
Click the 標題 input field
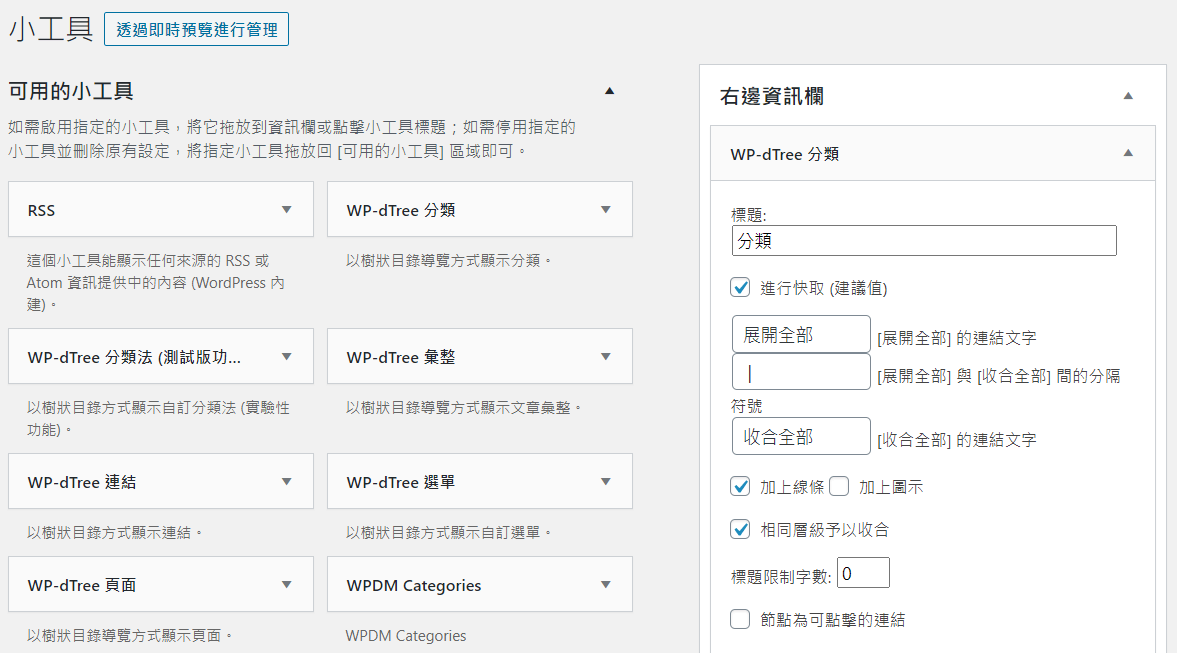[924, 241]
